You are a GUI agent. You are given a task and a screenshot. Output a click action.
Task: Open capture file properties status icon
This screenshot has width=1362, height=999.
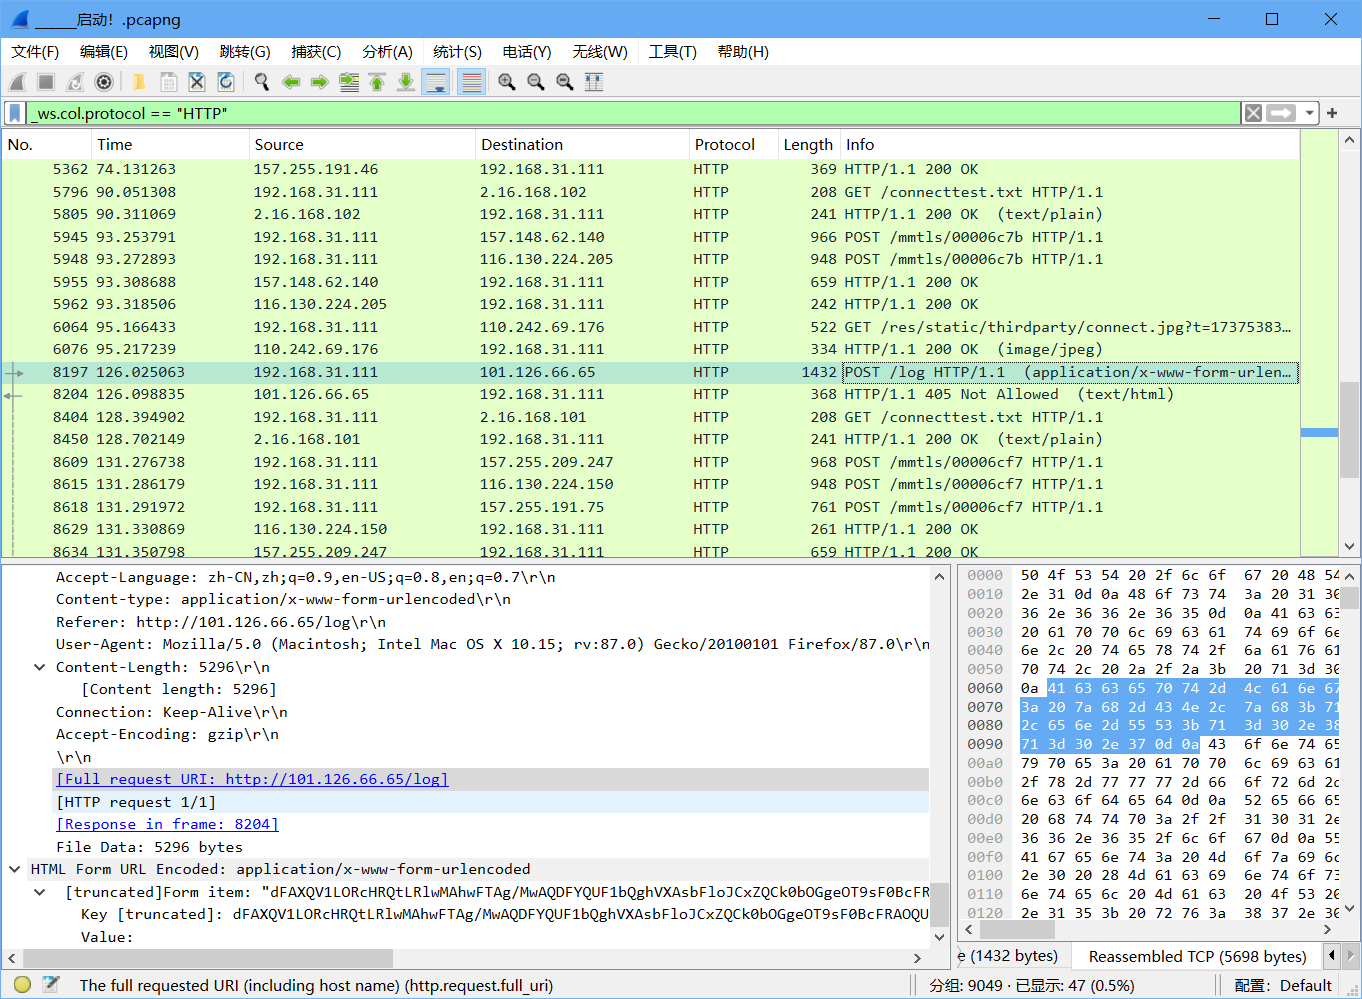click(x=51, y=984)
